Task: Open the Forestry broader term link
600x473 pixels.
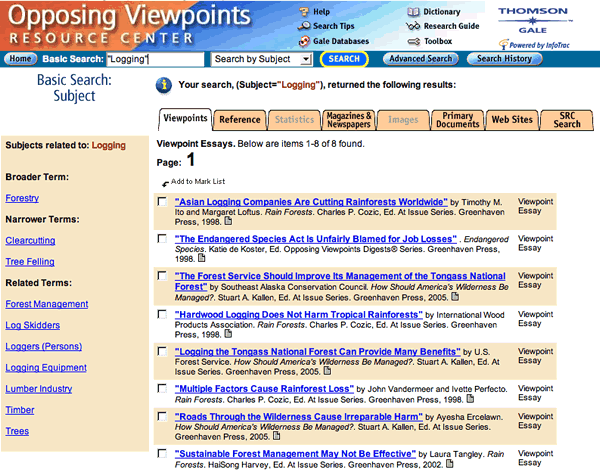Action: click(x=22, y=198)
